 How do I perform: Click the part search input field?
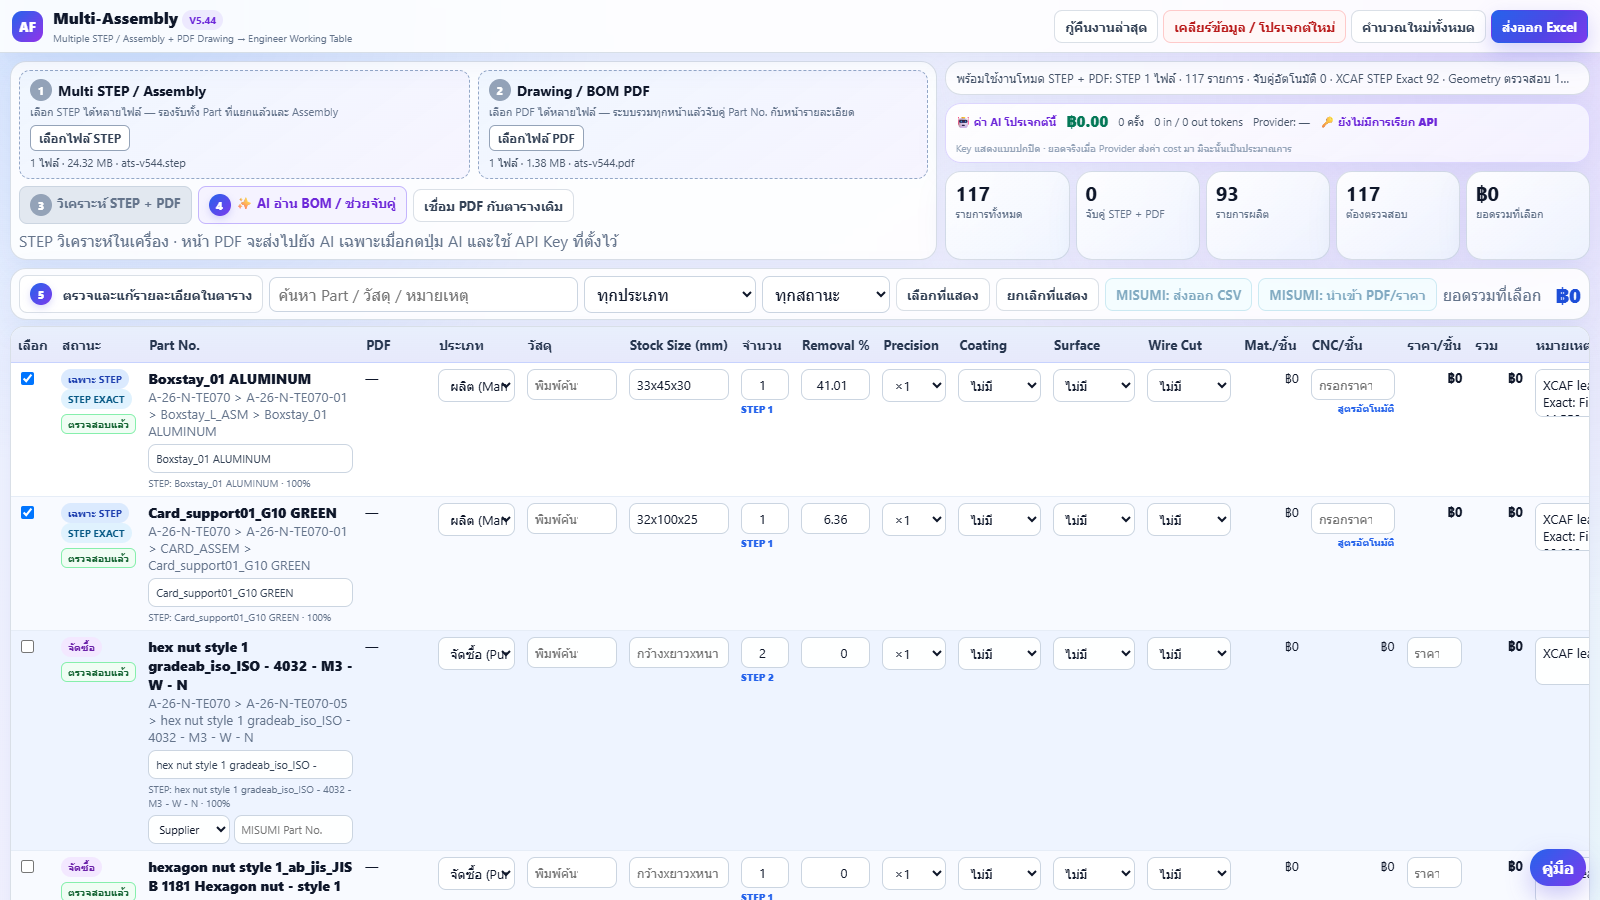[x=423, y=295]
